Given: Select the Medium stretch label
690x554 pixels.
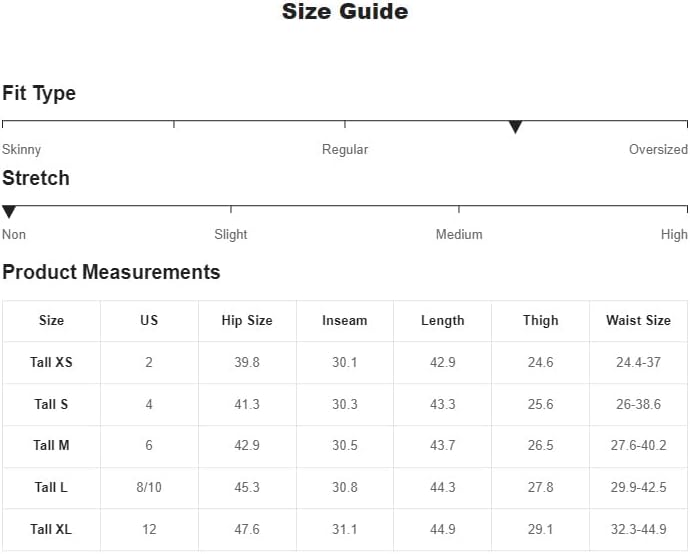Looking at the screenshot, I should pos(459,235).
